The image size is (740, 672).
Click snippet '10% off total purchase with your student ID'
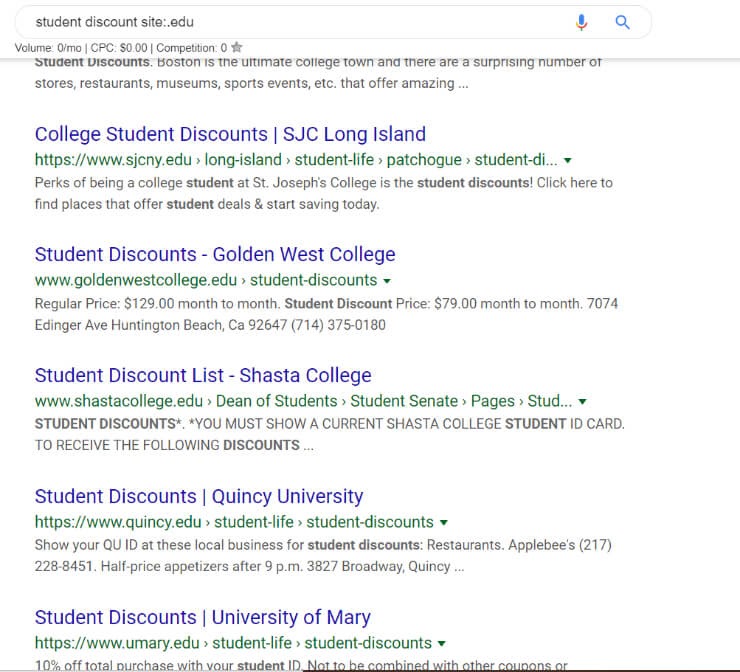coord(301,665)
